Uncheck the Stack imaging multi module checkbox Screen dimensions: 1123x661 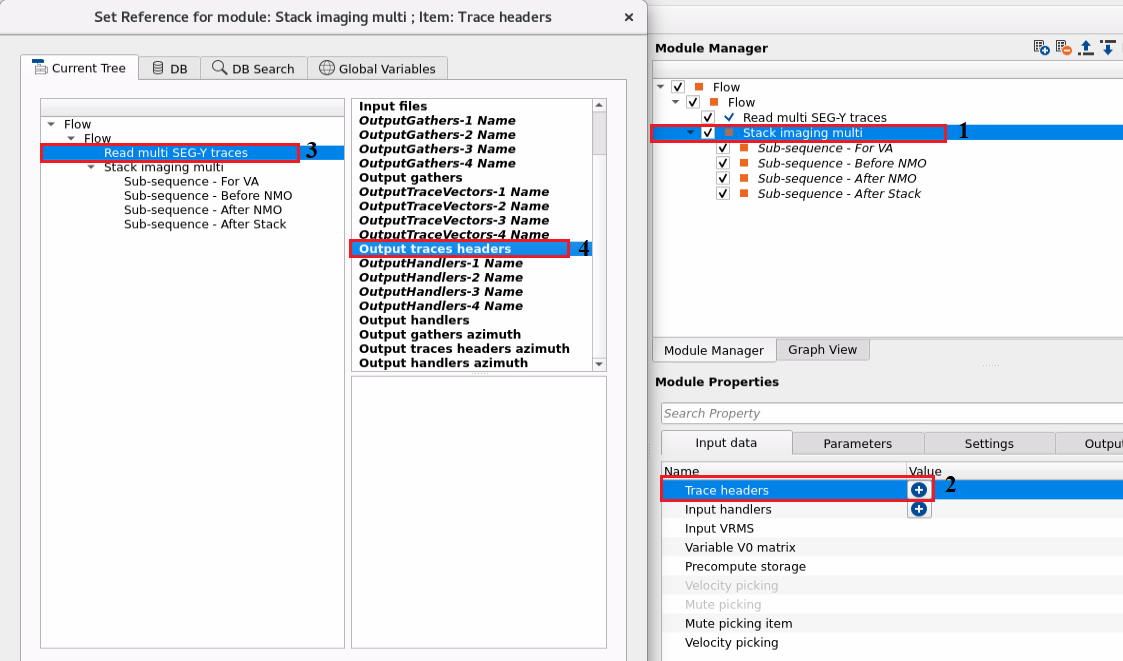[708, 133]
